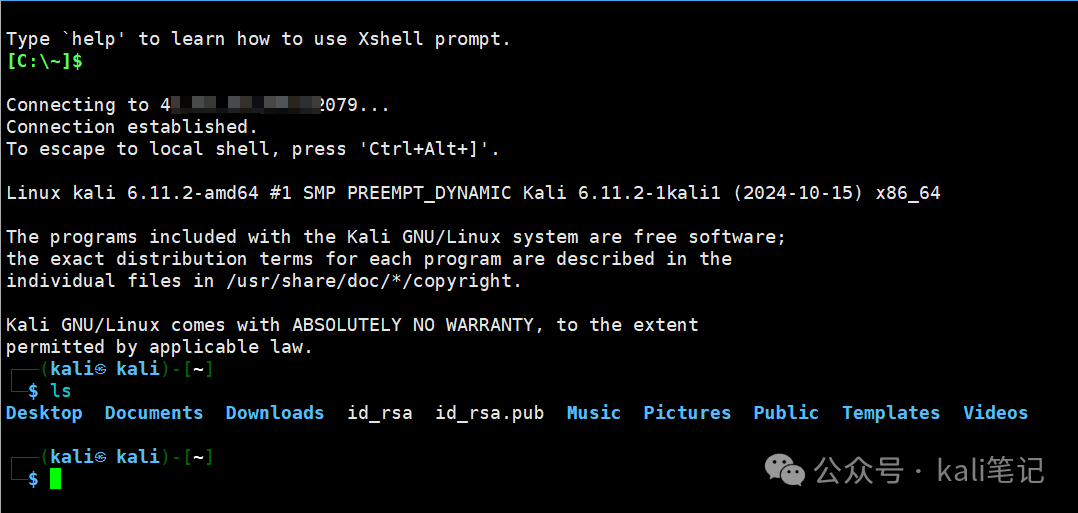Select the Templates directory entry
This screenshot has width=1078, height=513.
tap(891, 413)
